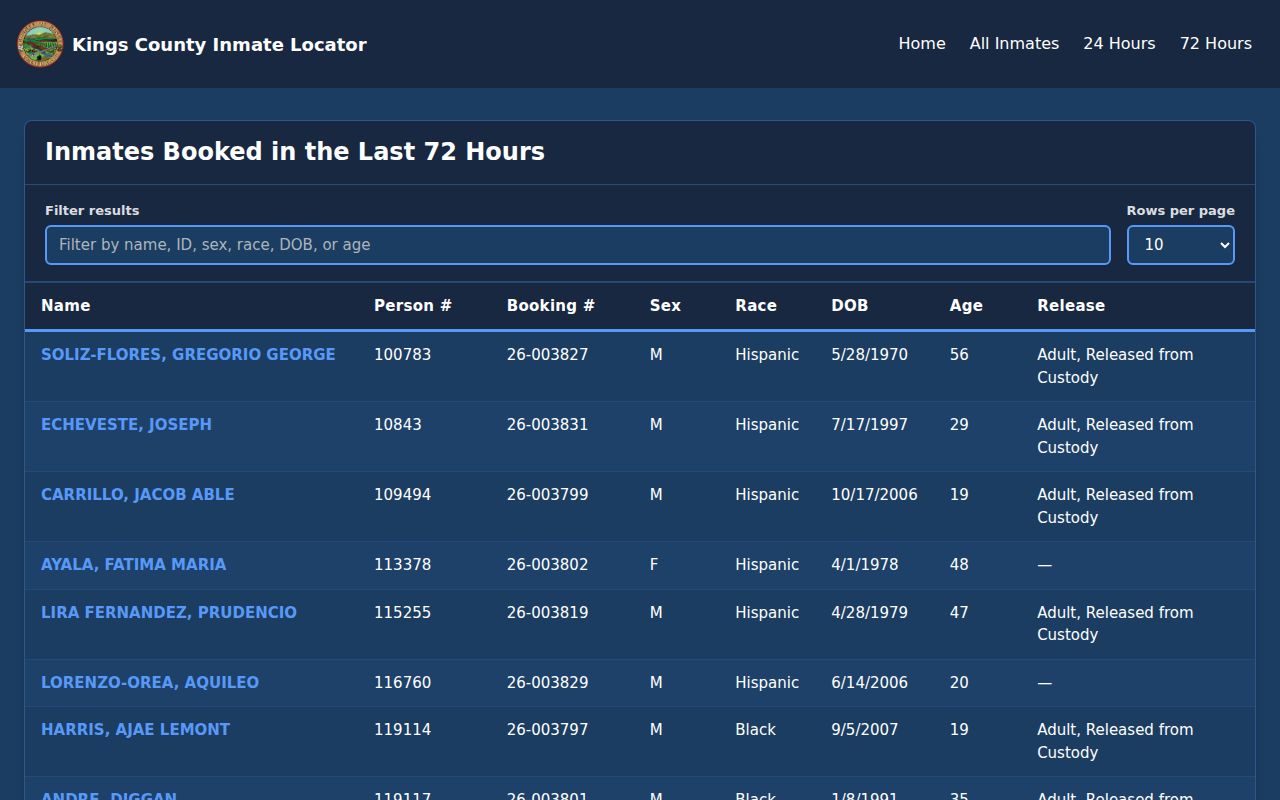This screenshot has height=800, width=1280.
Task: Select the DOB value 9/5/2007
Action: [x=865, y=729]
